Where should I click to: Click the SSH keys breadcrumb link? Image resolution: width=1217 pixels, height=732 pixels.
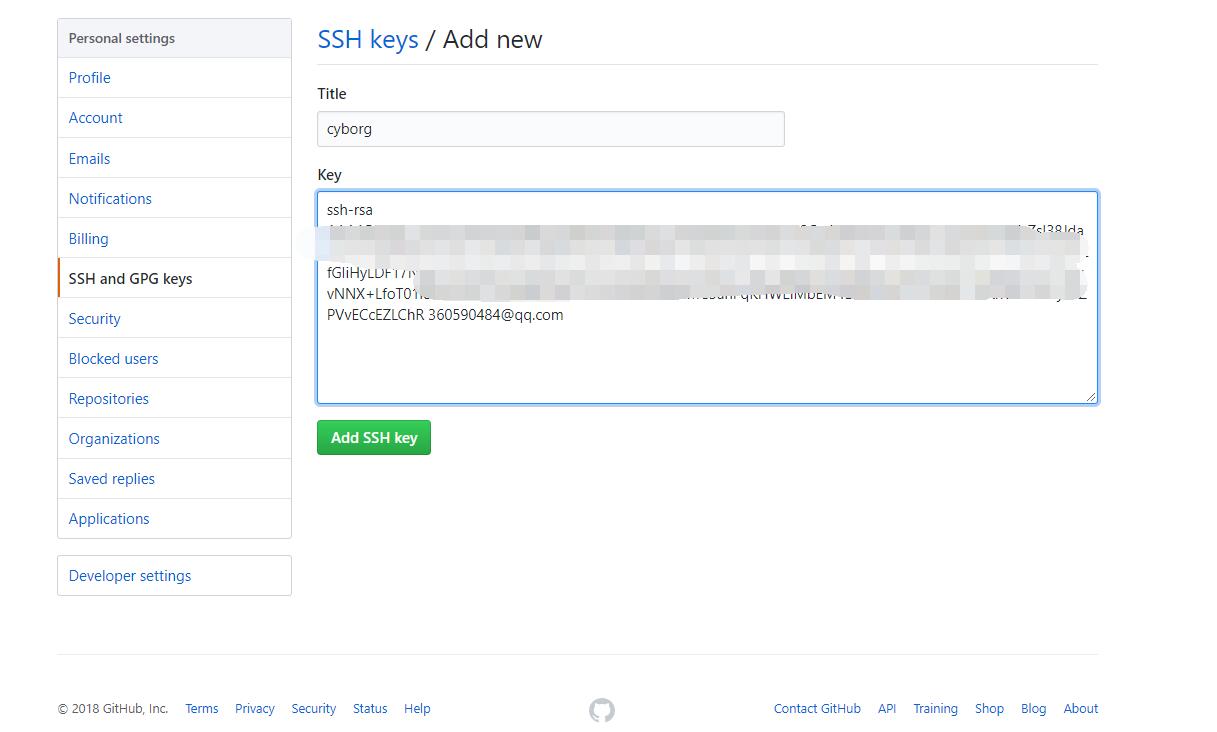pos(368,40)
